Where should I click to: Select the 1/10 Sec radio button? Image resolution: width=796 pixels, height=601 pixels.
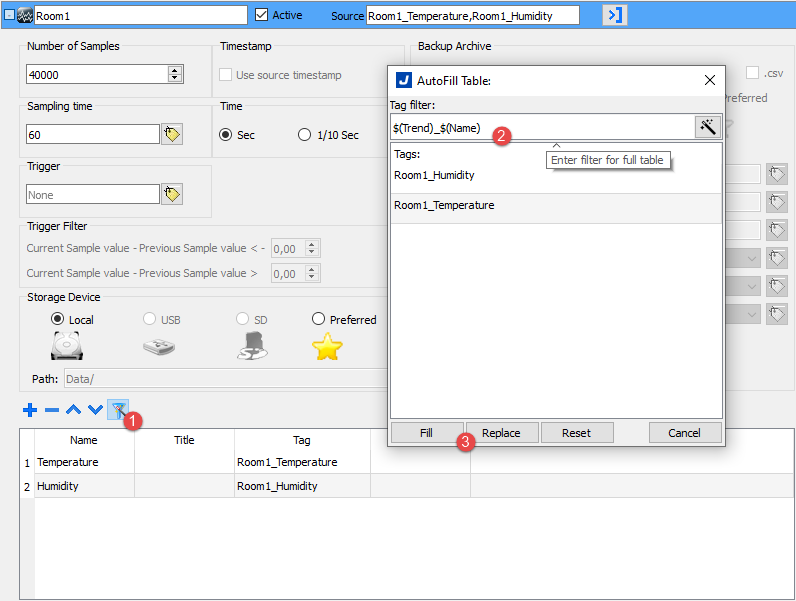click(x=304, y=135)
